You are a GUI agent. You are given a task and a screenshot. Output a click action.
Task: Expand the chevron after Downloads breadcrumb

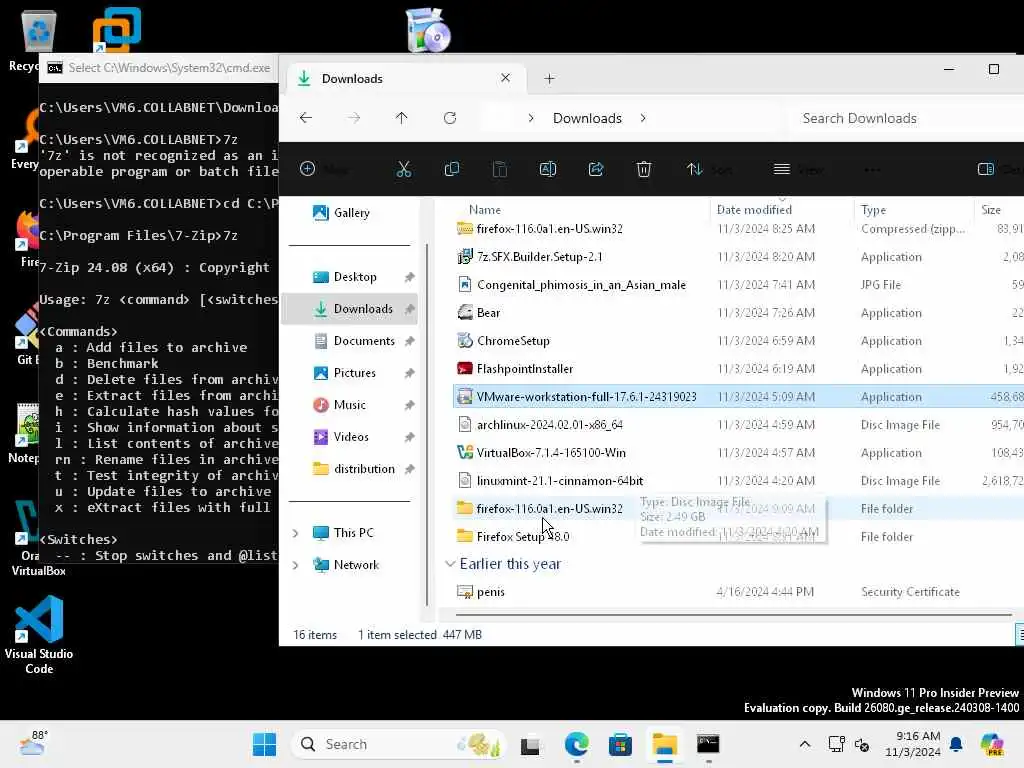[643, 118]
